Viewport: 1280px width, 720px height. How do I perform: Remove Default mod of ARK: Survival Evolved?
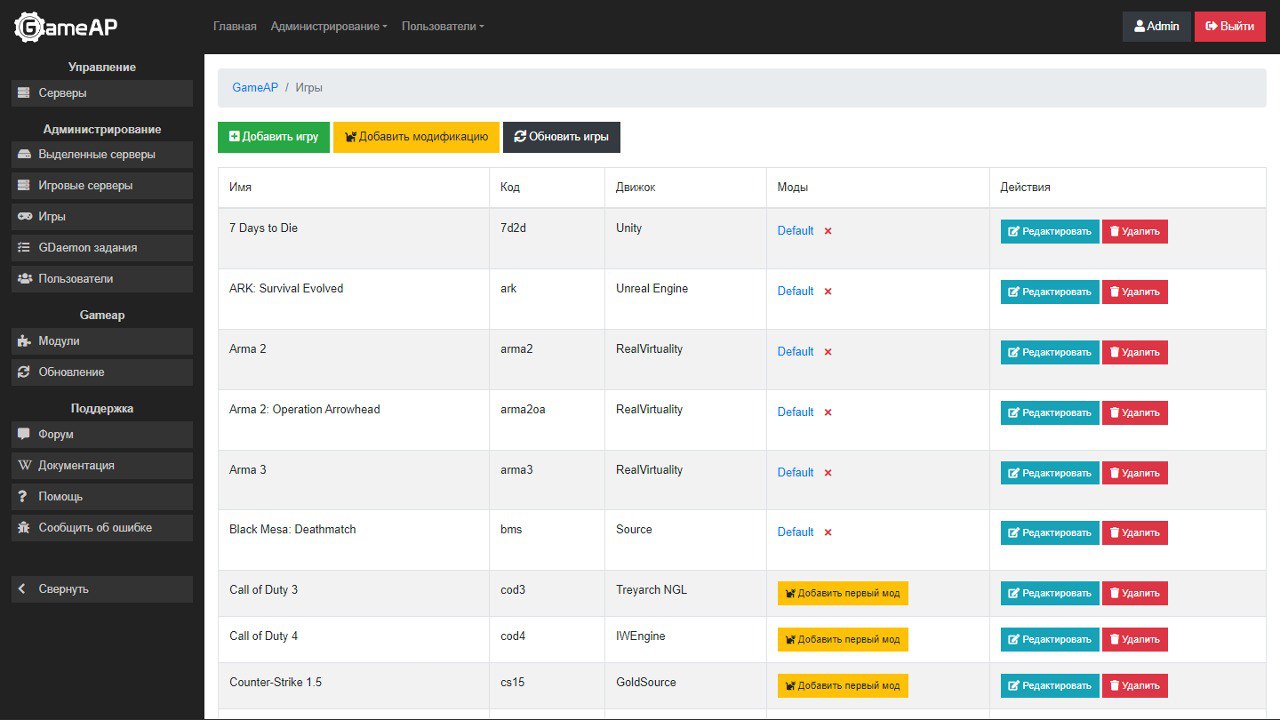coord(828,292)
